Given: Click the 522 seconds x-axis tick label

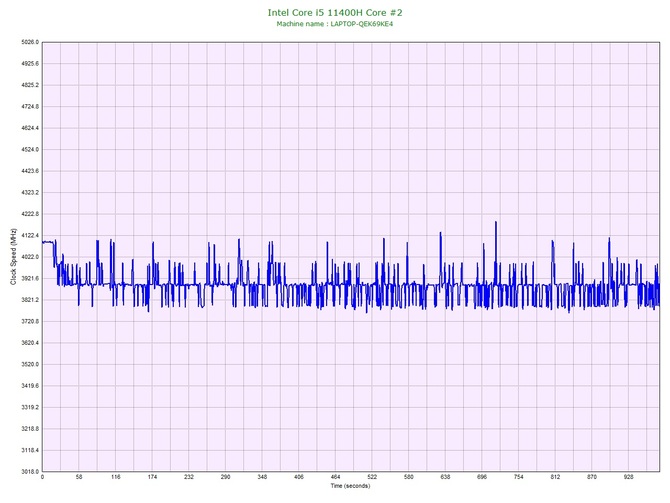Looking at the screenshot, I should pos(372,477).
